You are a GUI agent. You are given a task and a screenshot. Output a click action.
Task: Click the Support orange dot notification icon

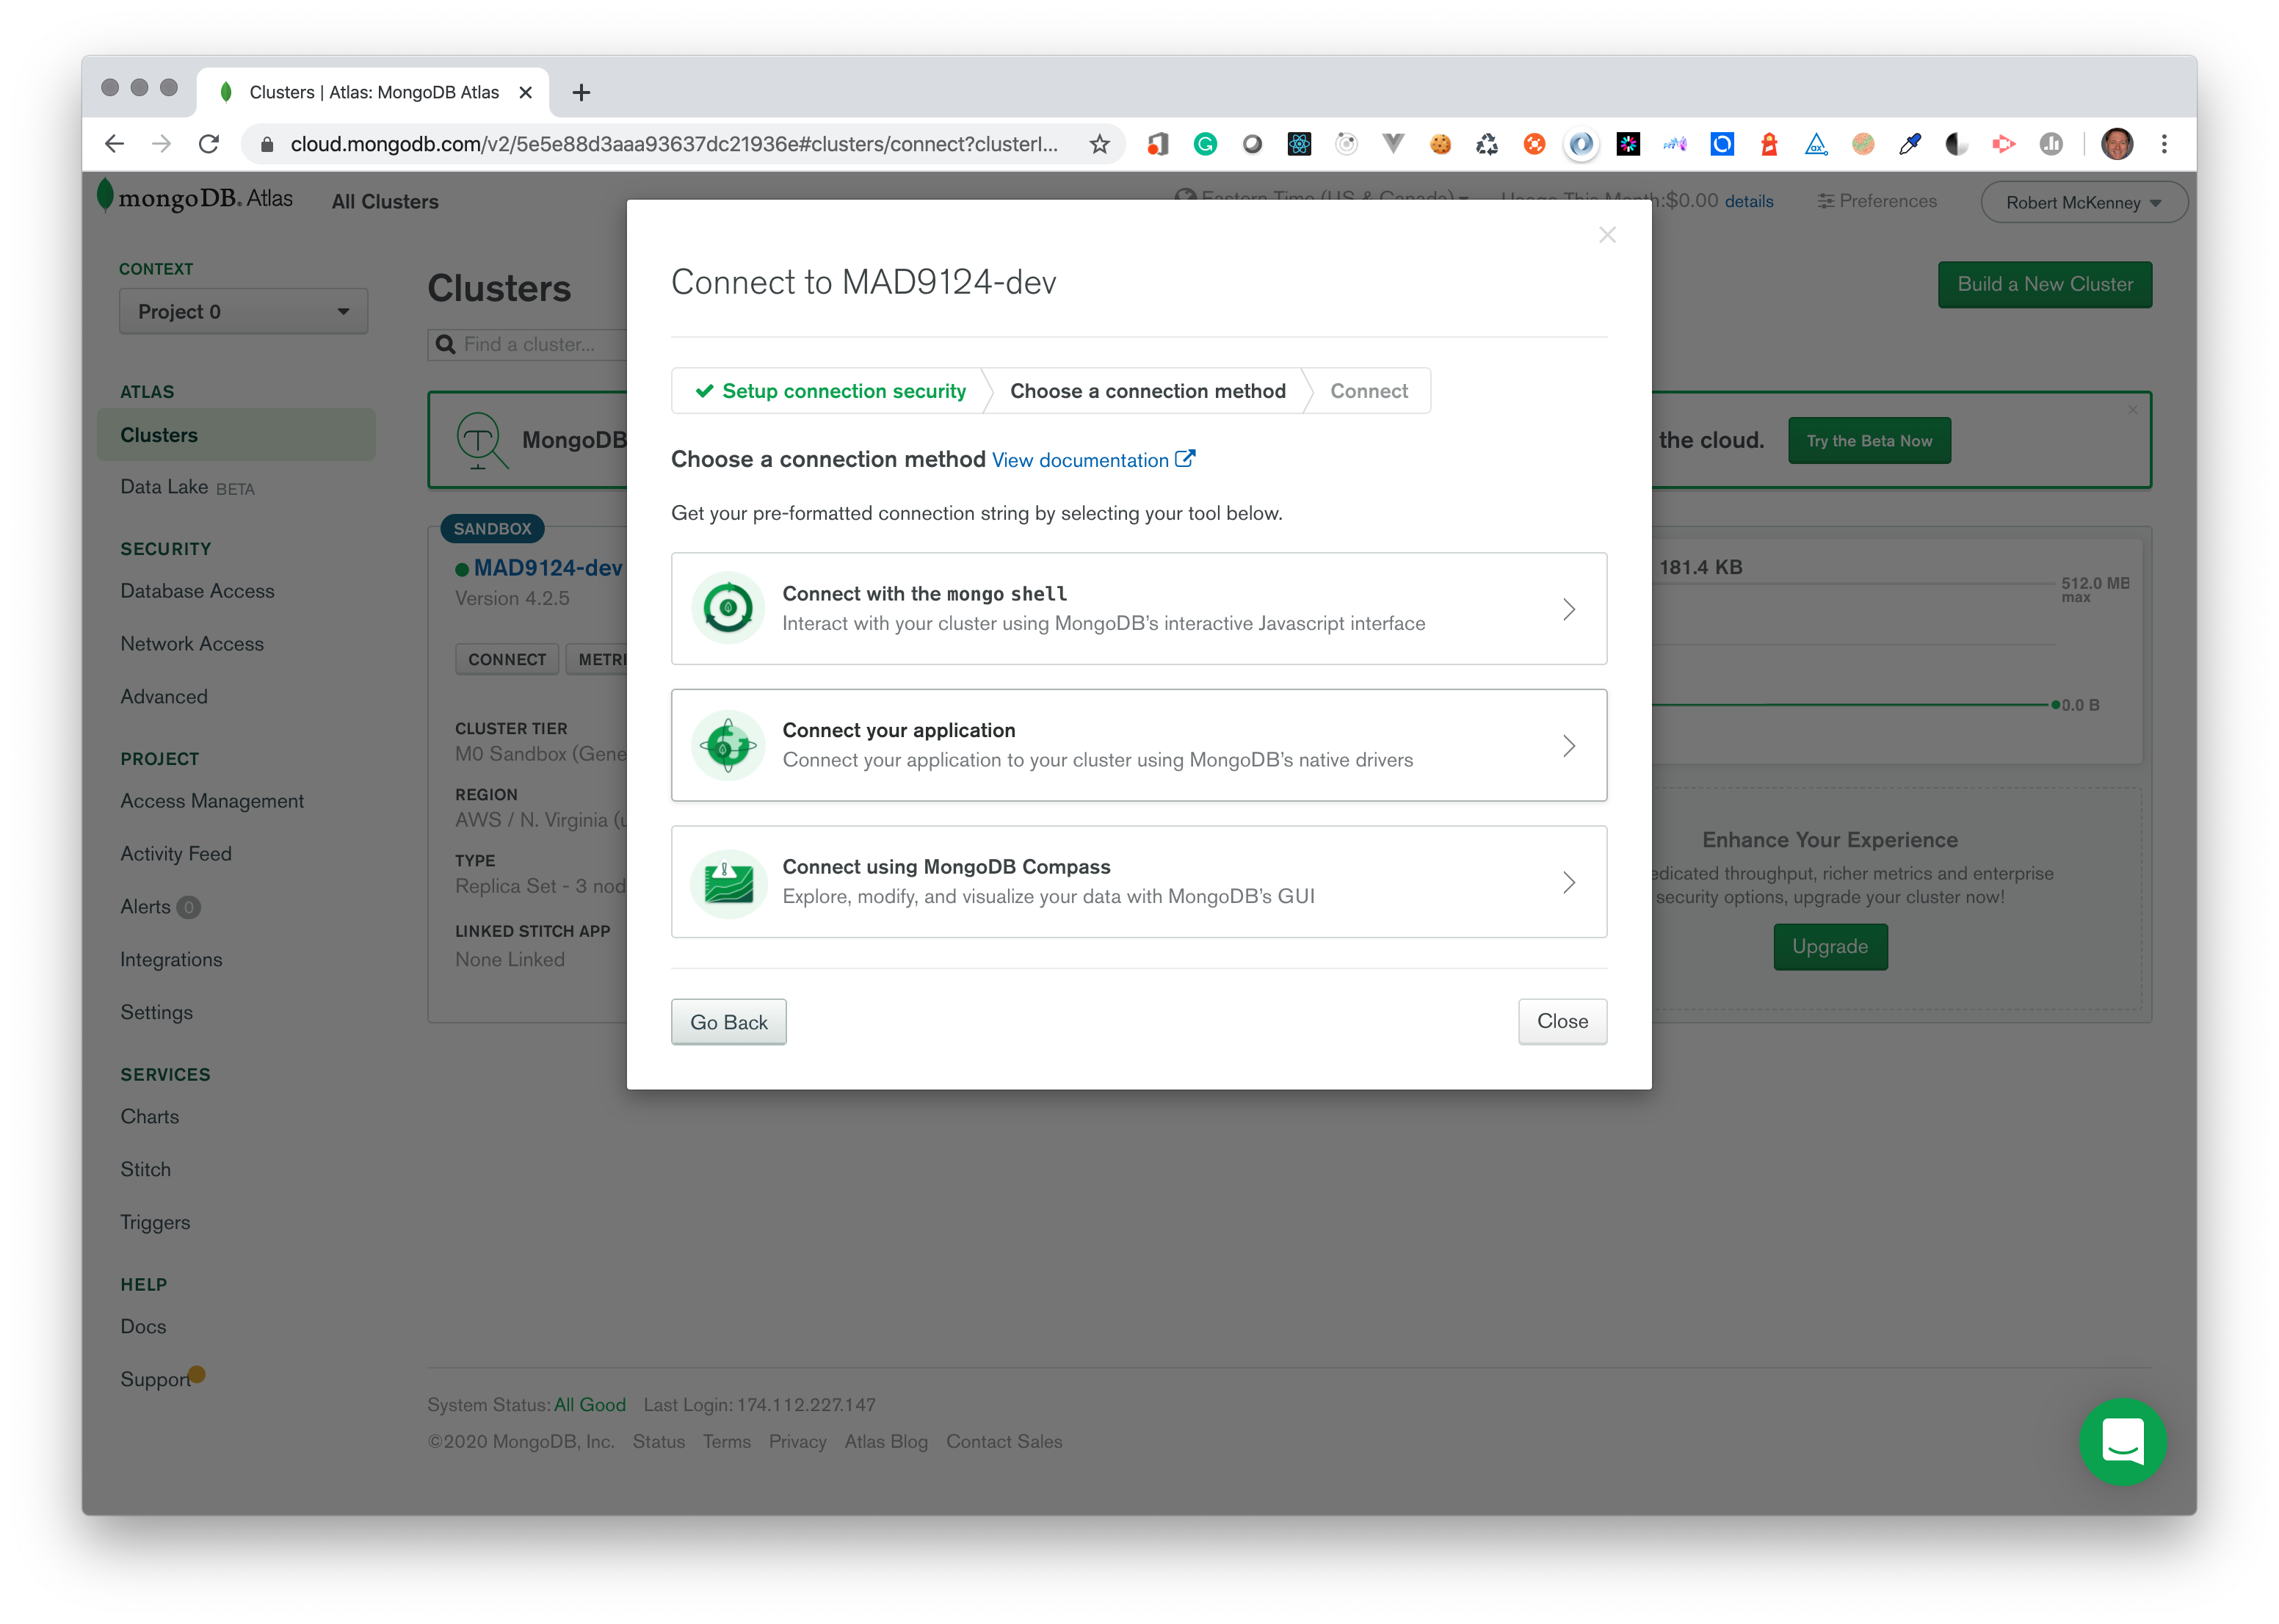[x=198, y=1374]
